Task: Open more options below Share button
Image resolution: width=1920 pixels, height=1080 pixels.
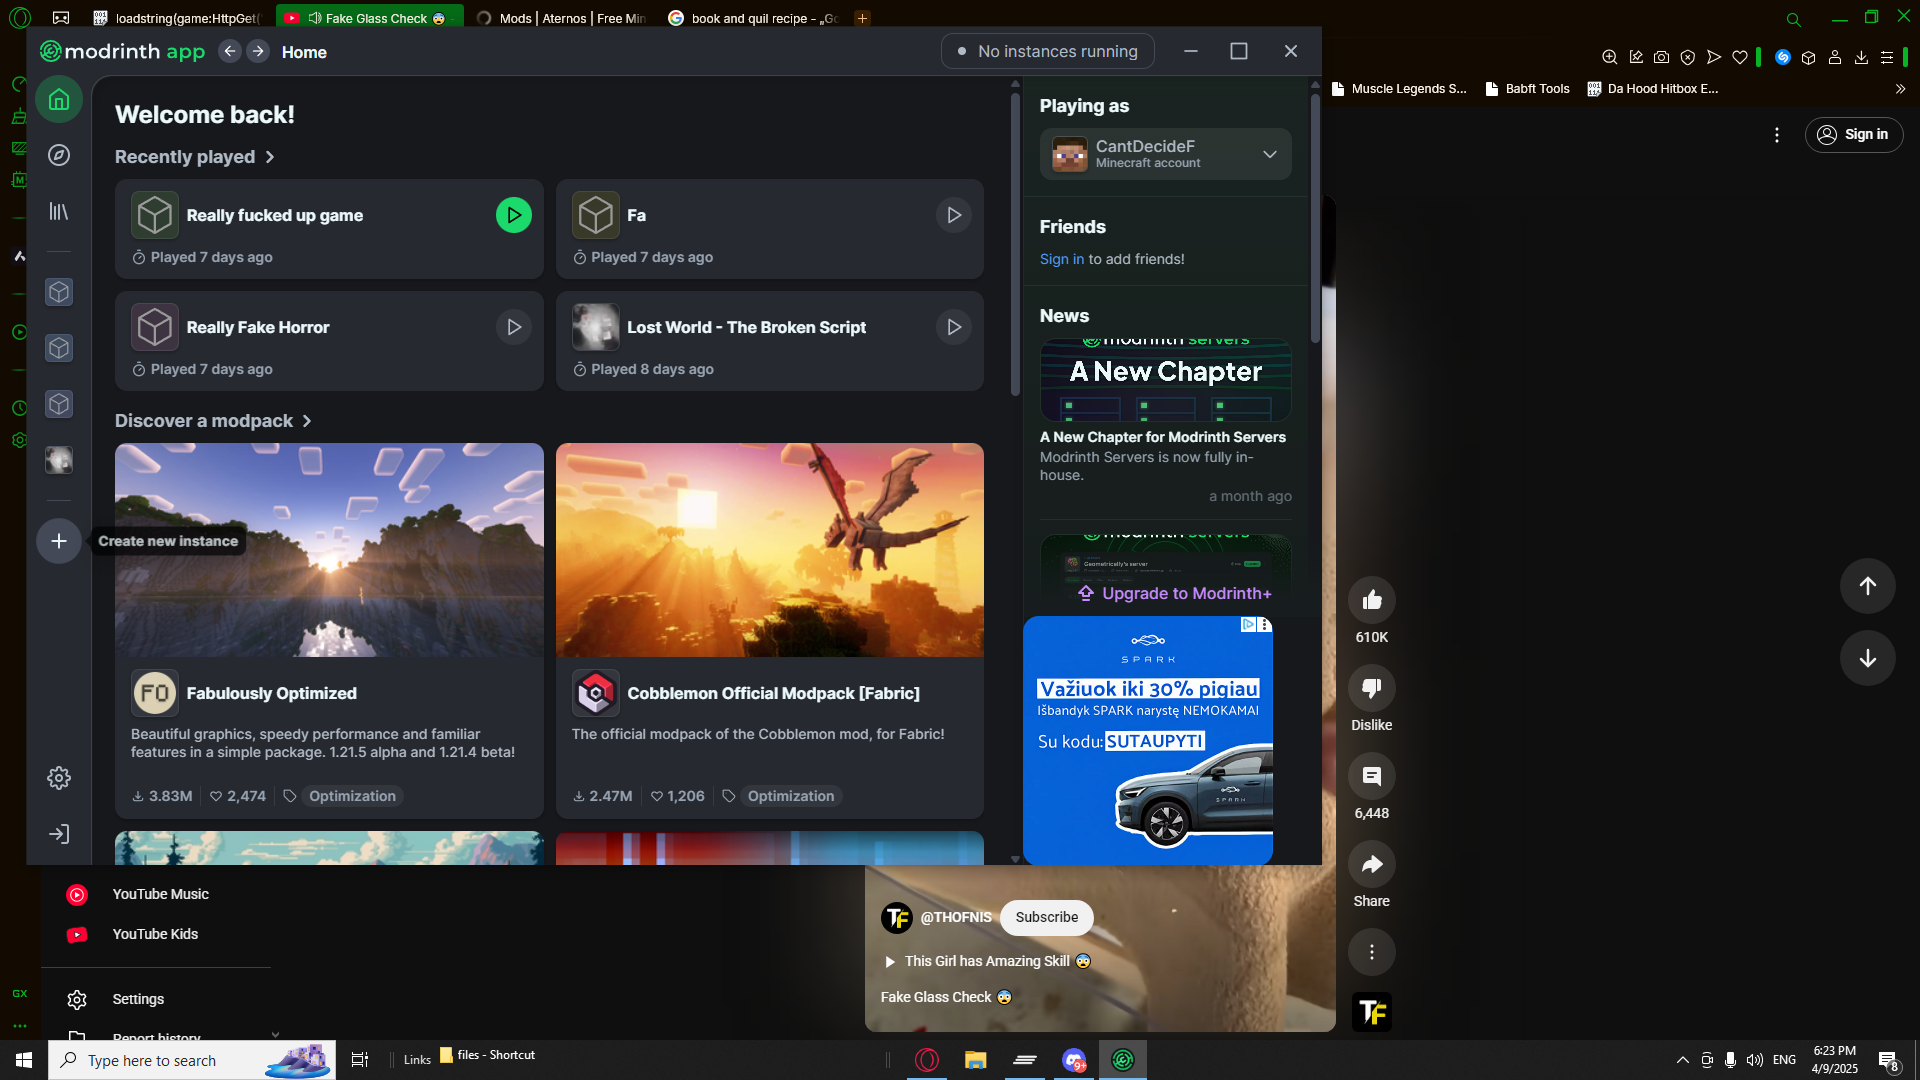Action: pyautogui.click(x=1372, y=952)
